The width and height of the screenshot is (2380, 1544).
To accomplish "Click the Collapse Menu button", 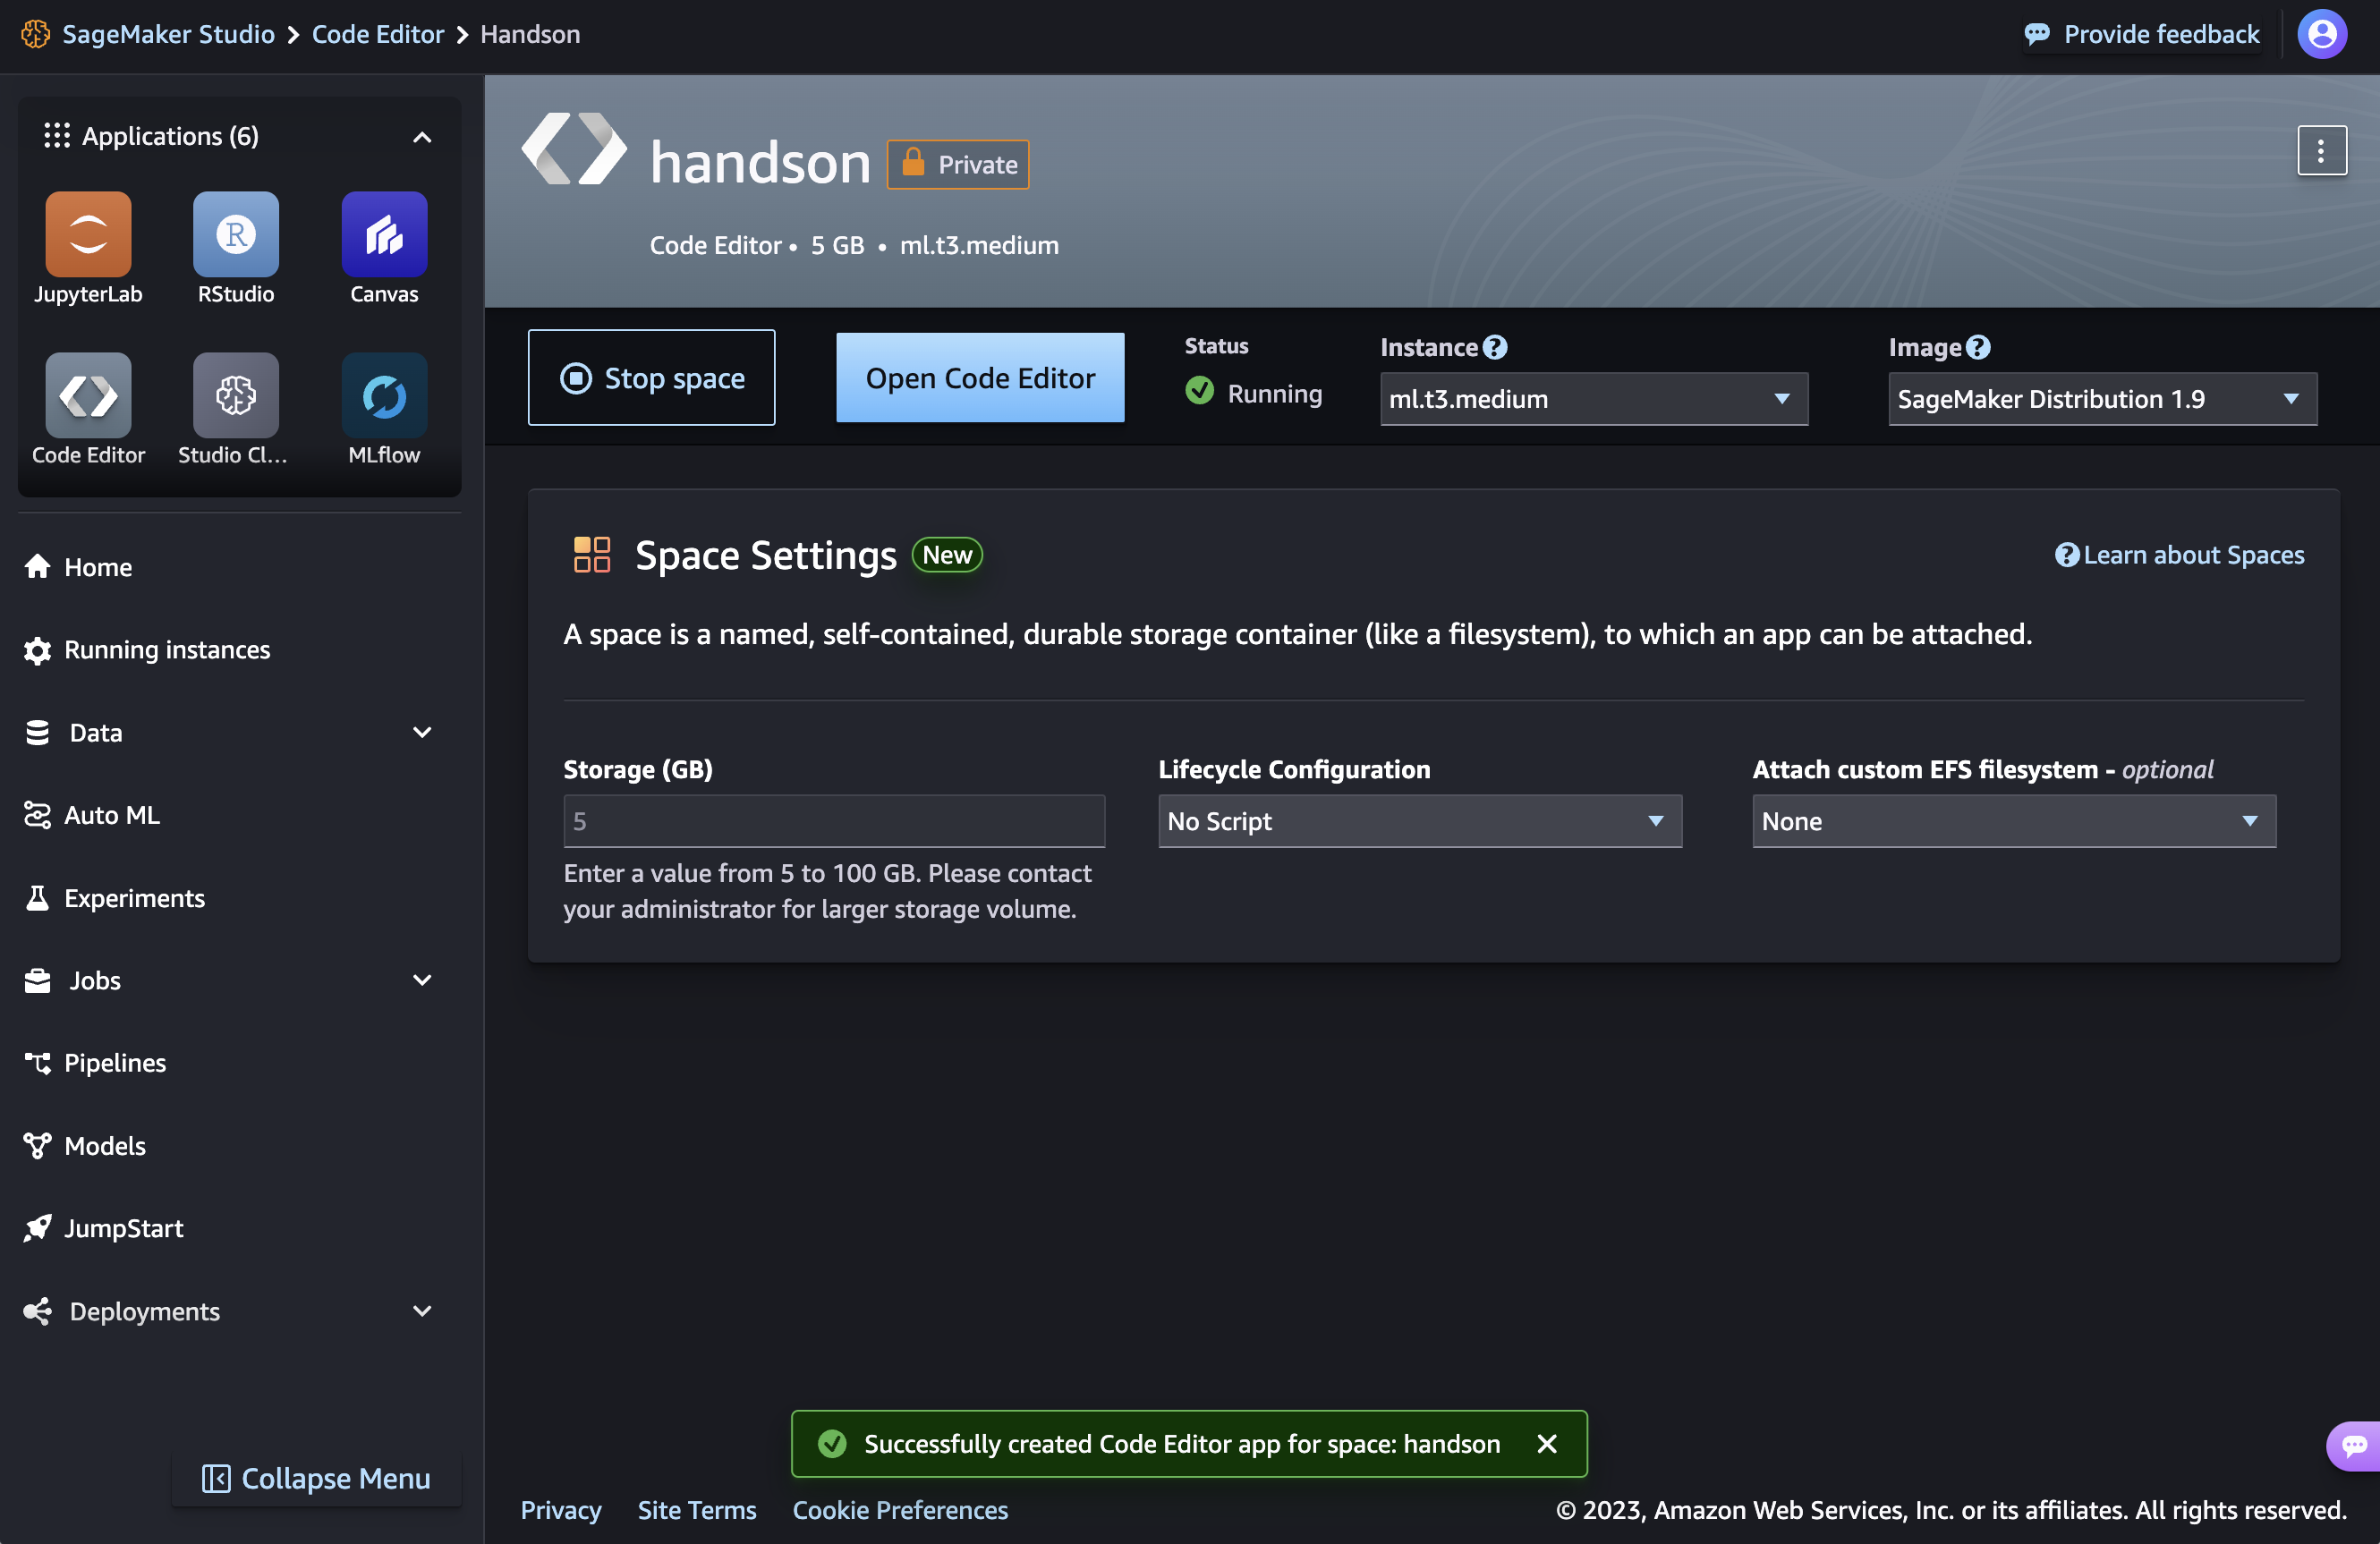I will [316, 1478].
